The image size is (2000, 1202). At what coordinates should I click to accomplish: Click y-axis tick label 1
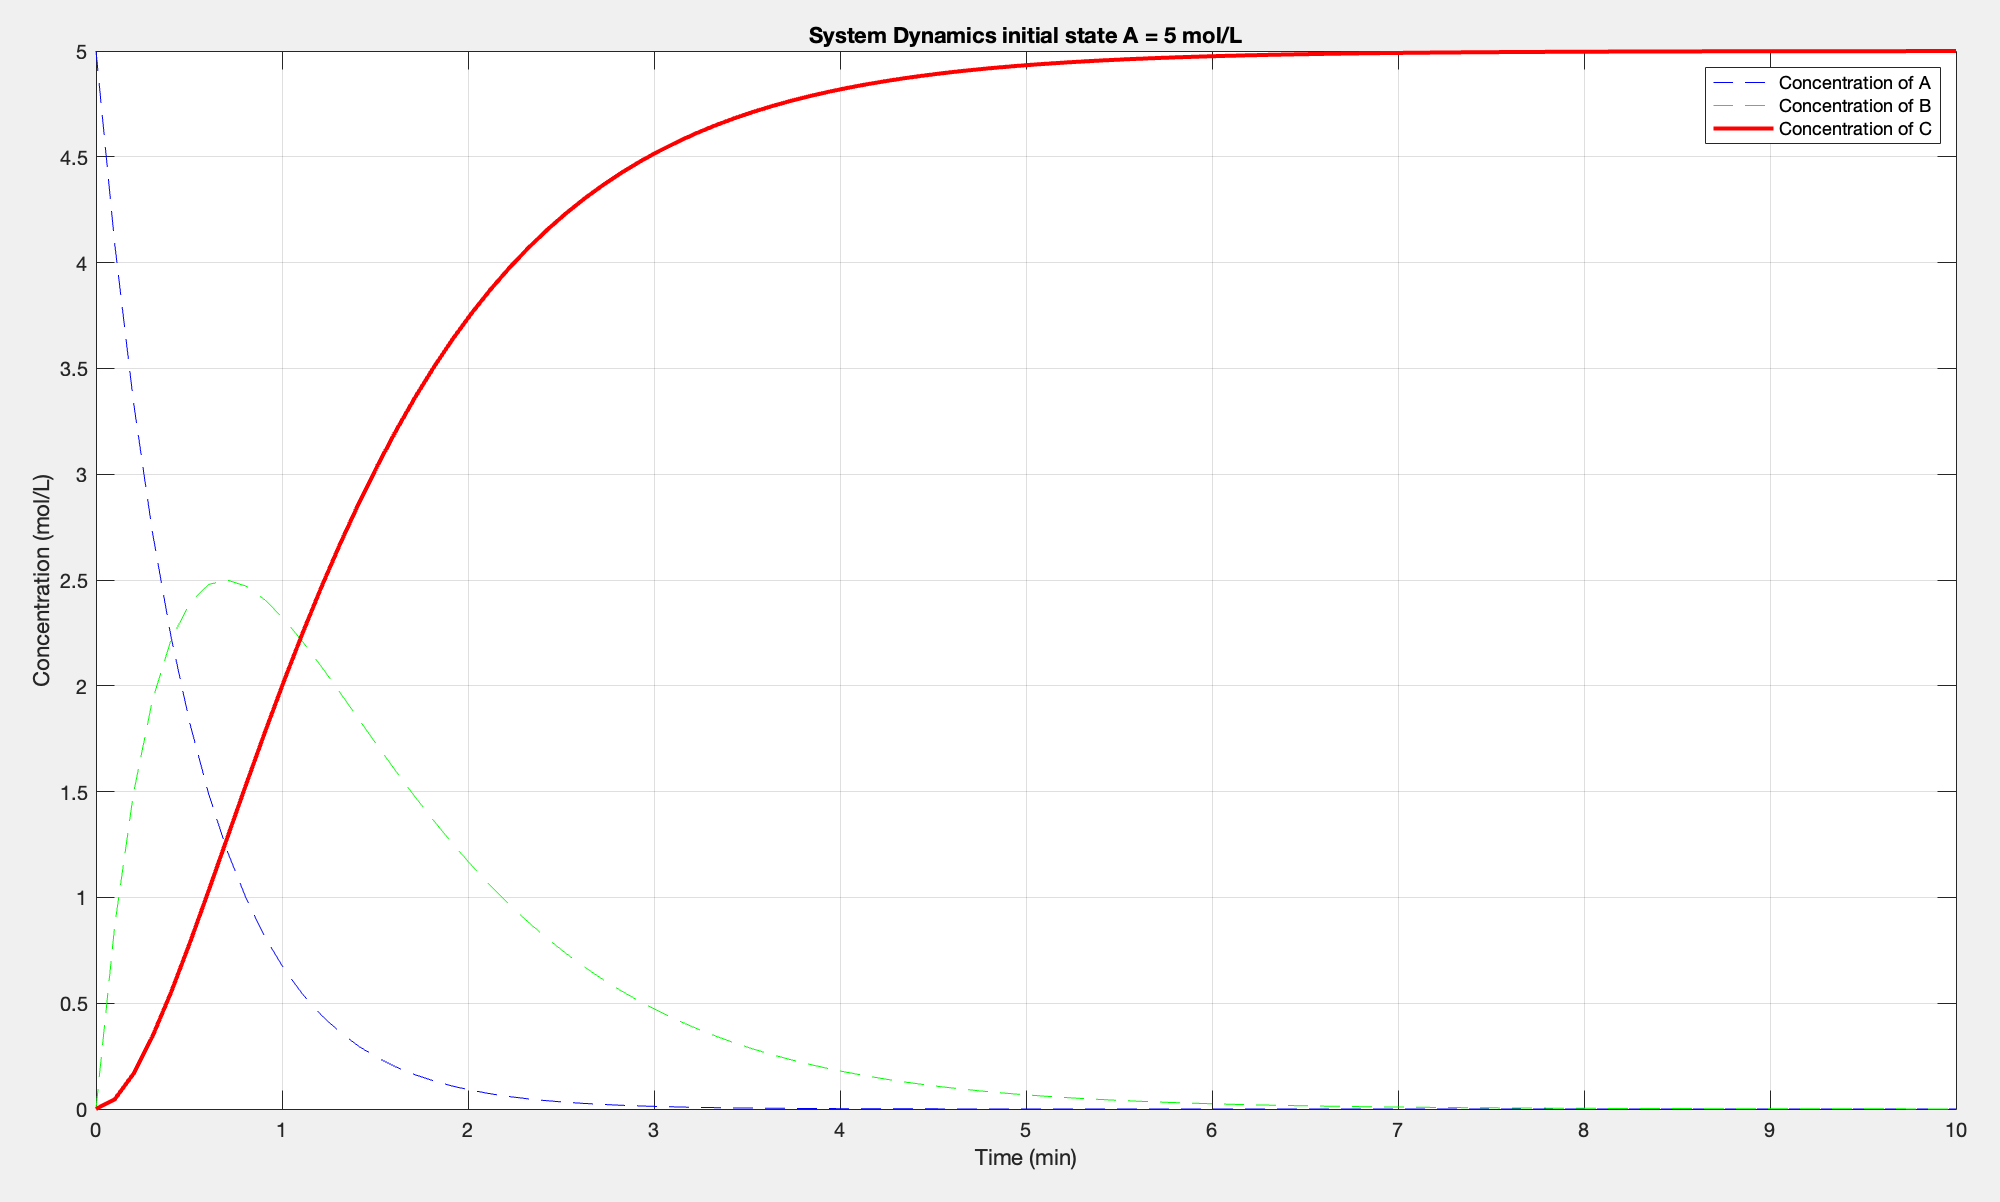click(80, 898)
